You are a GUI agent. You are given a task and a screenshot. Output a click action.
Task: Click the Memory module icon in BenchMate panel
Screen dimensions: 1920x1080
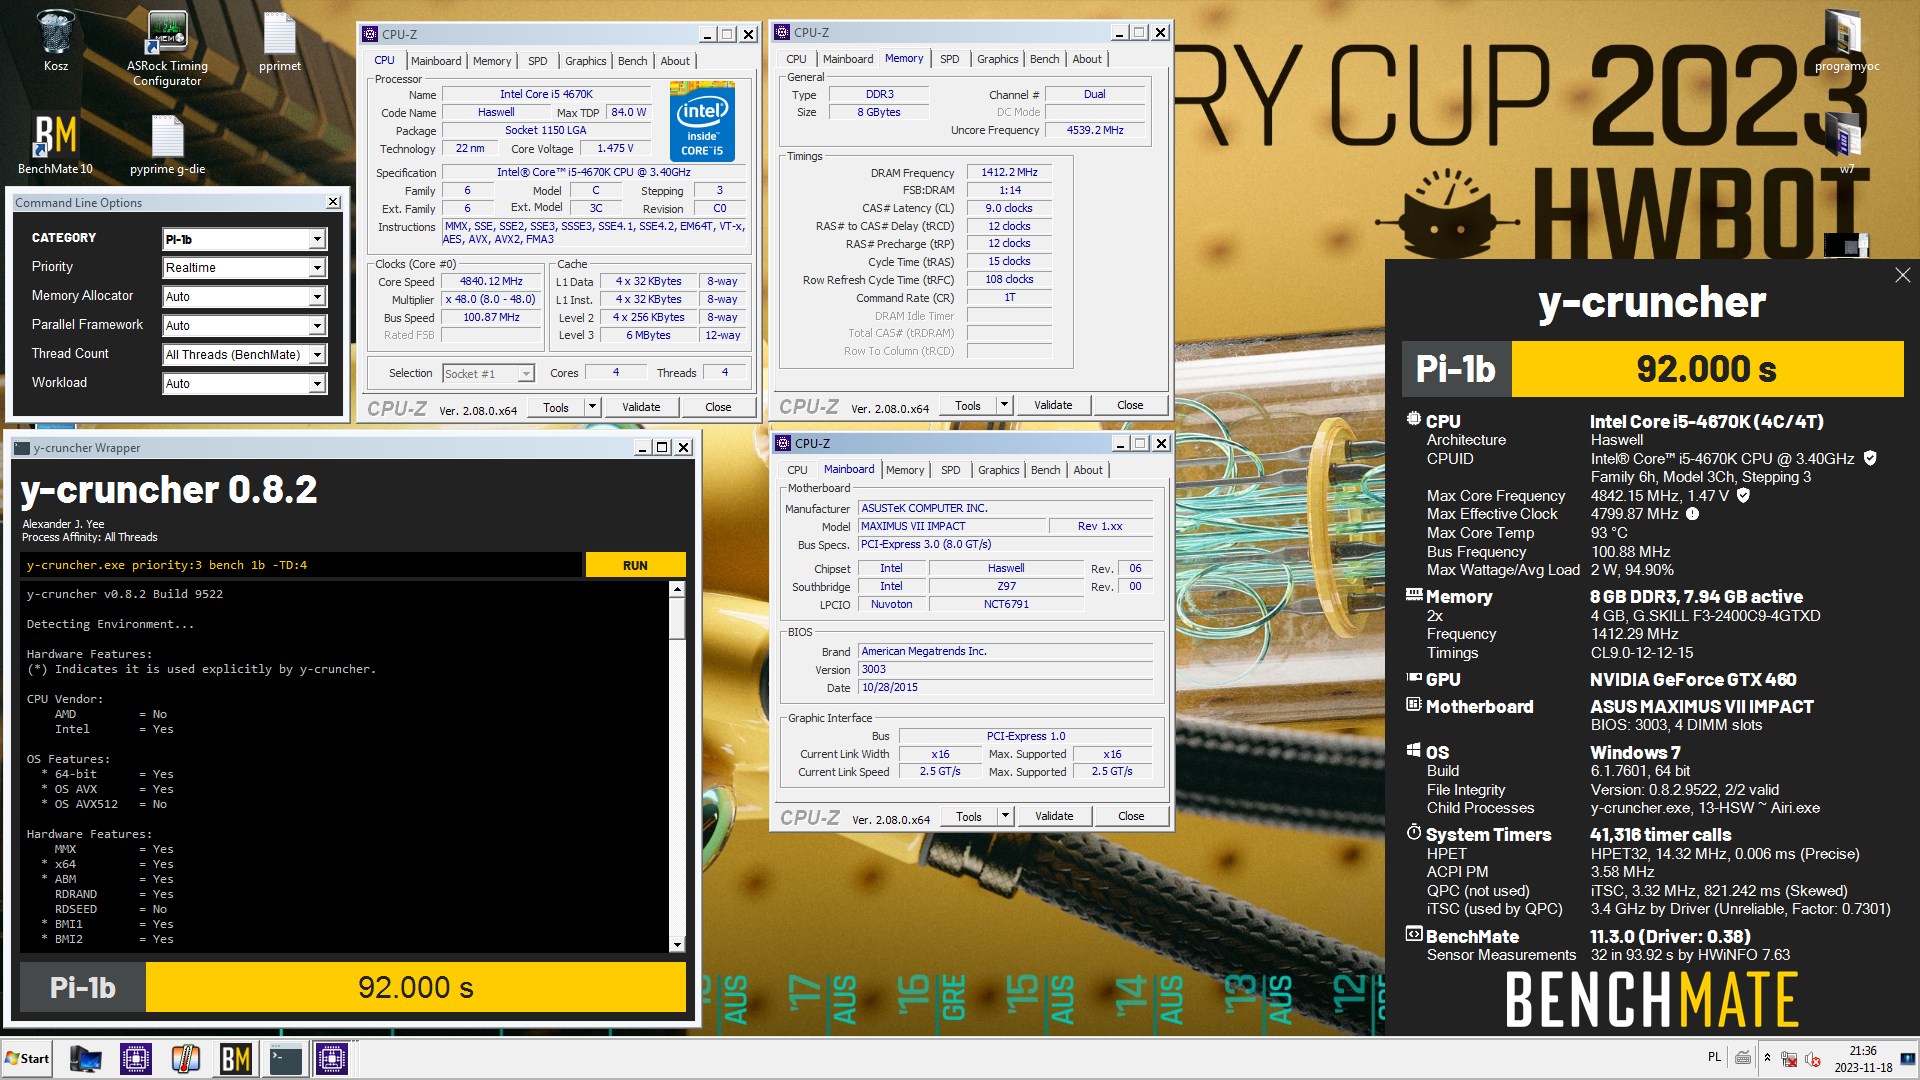pos(1413,595)
